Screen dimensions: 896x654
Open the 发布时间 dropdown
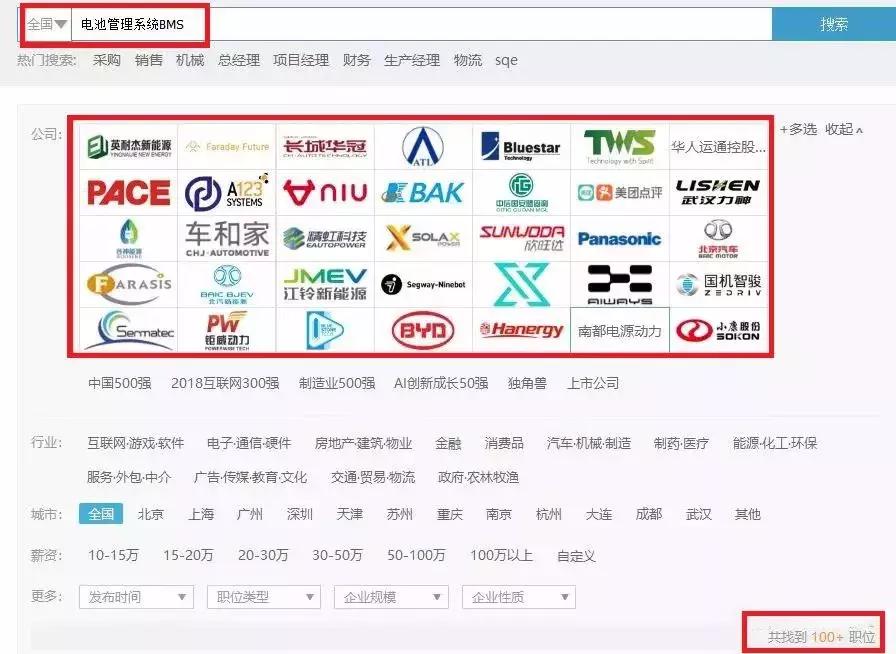coord(135,597)
